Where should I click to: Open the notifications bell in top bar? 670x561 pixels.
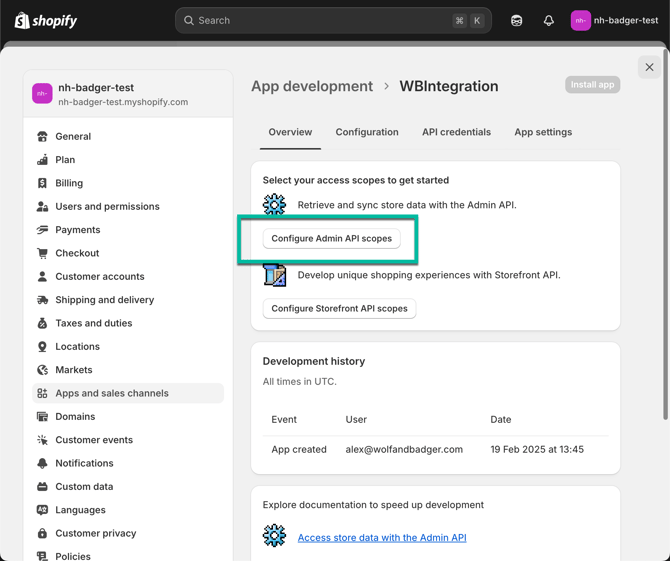(x=549, y=21)
